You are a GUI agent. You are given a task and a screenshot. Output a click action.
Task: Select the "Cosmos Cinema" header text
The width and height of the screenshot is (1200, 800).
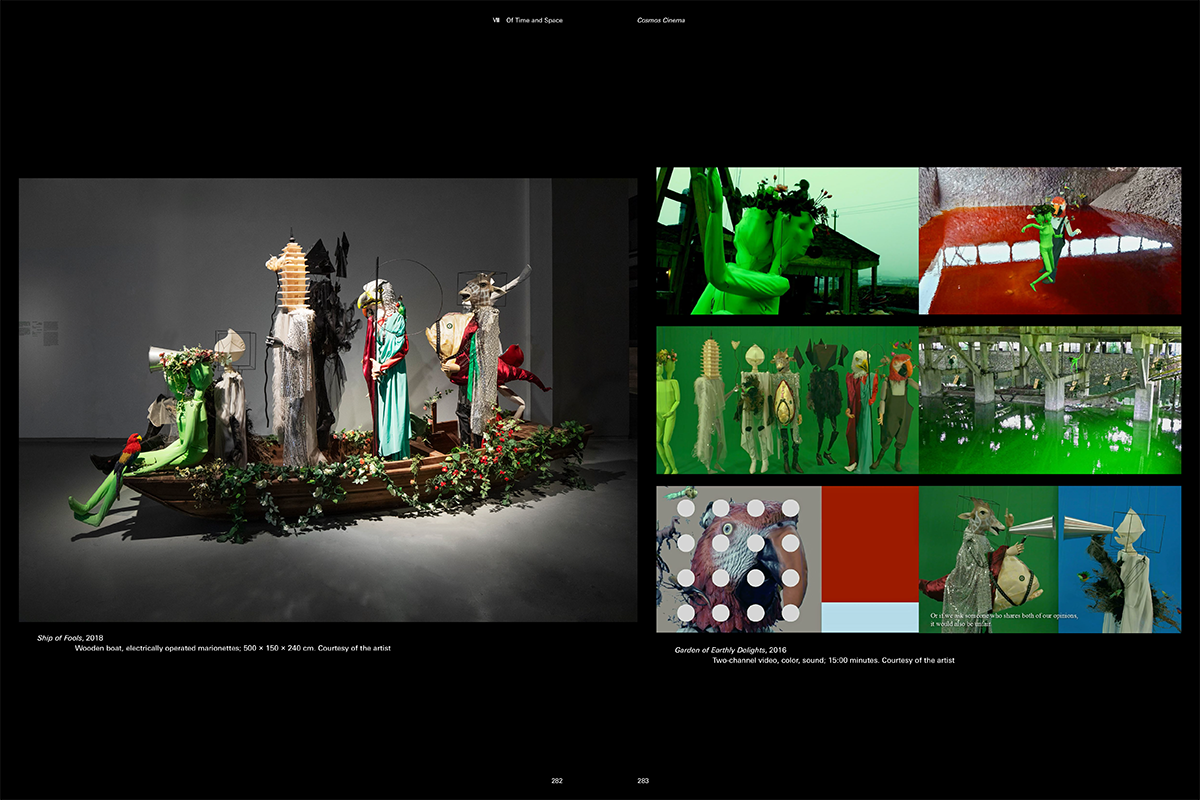661,20
